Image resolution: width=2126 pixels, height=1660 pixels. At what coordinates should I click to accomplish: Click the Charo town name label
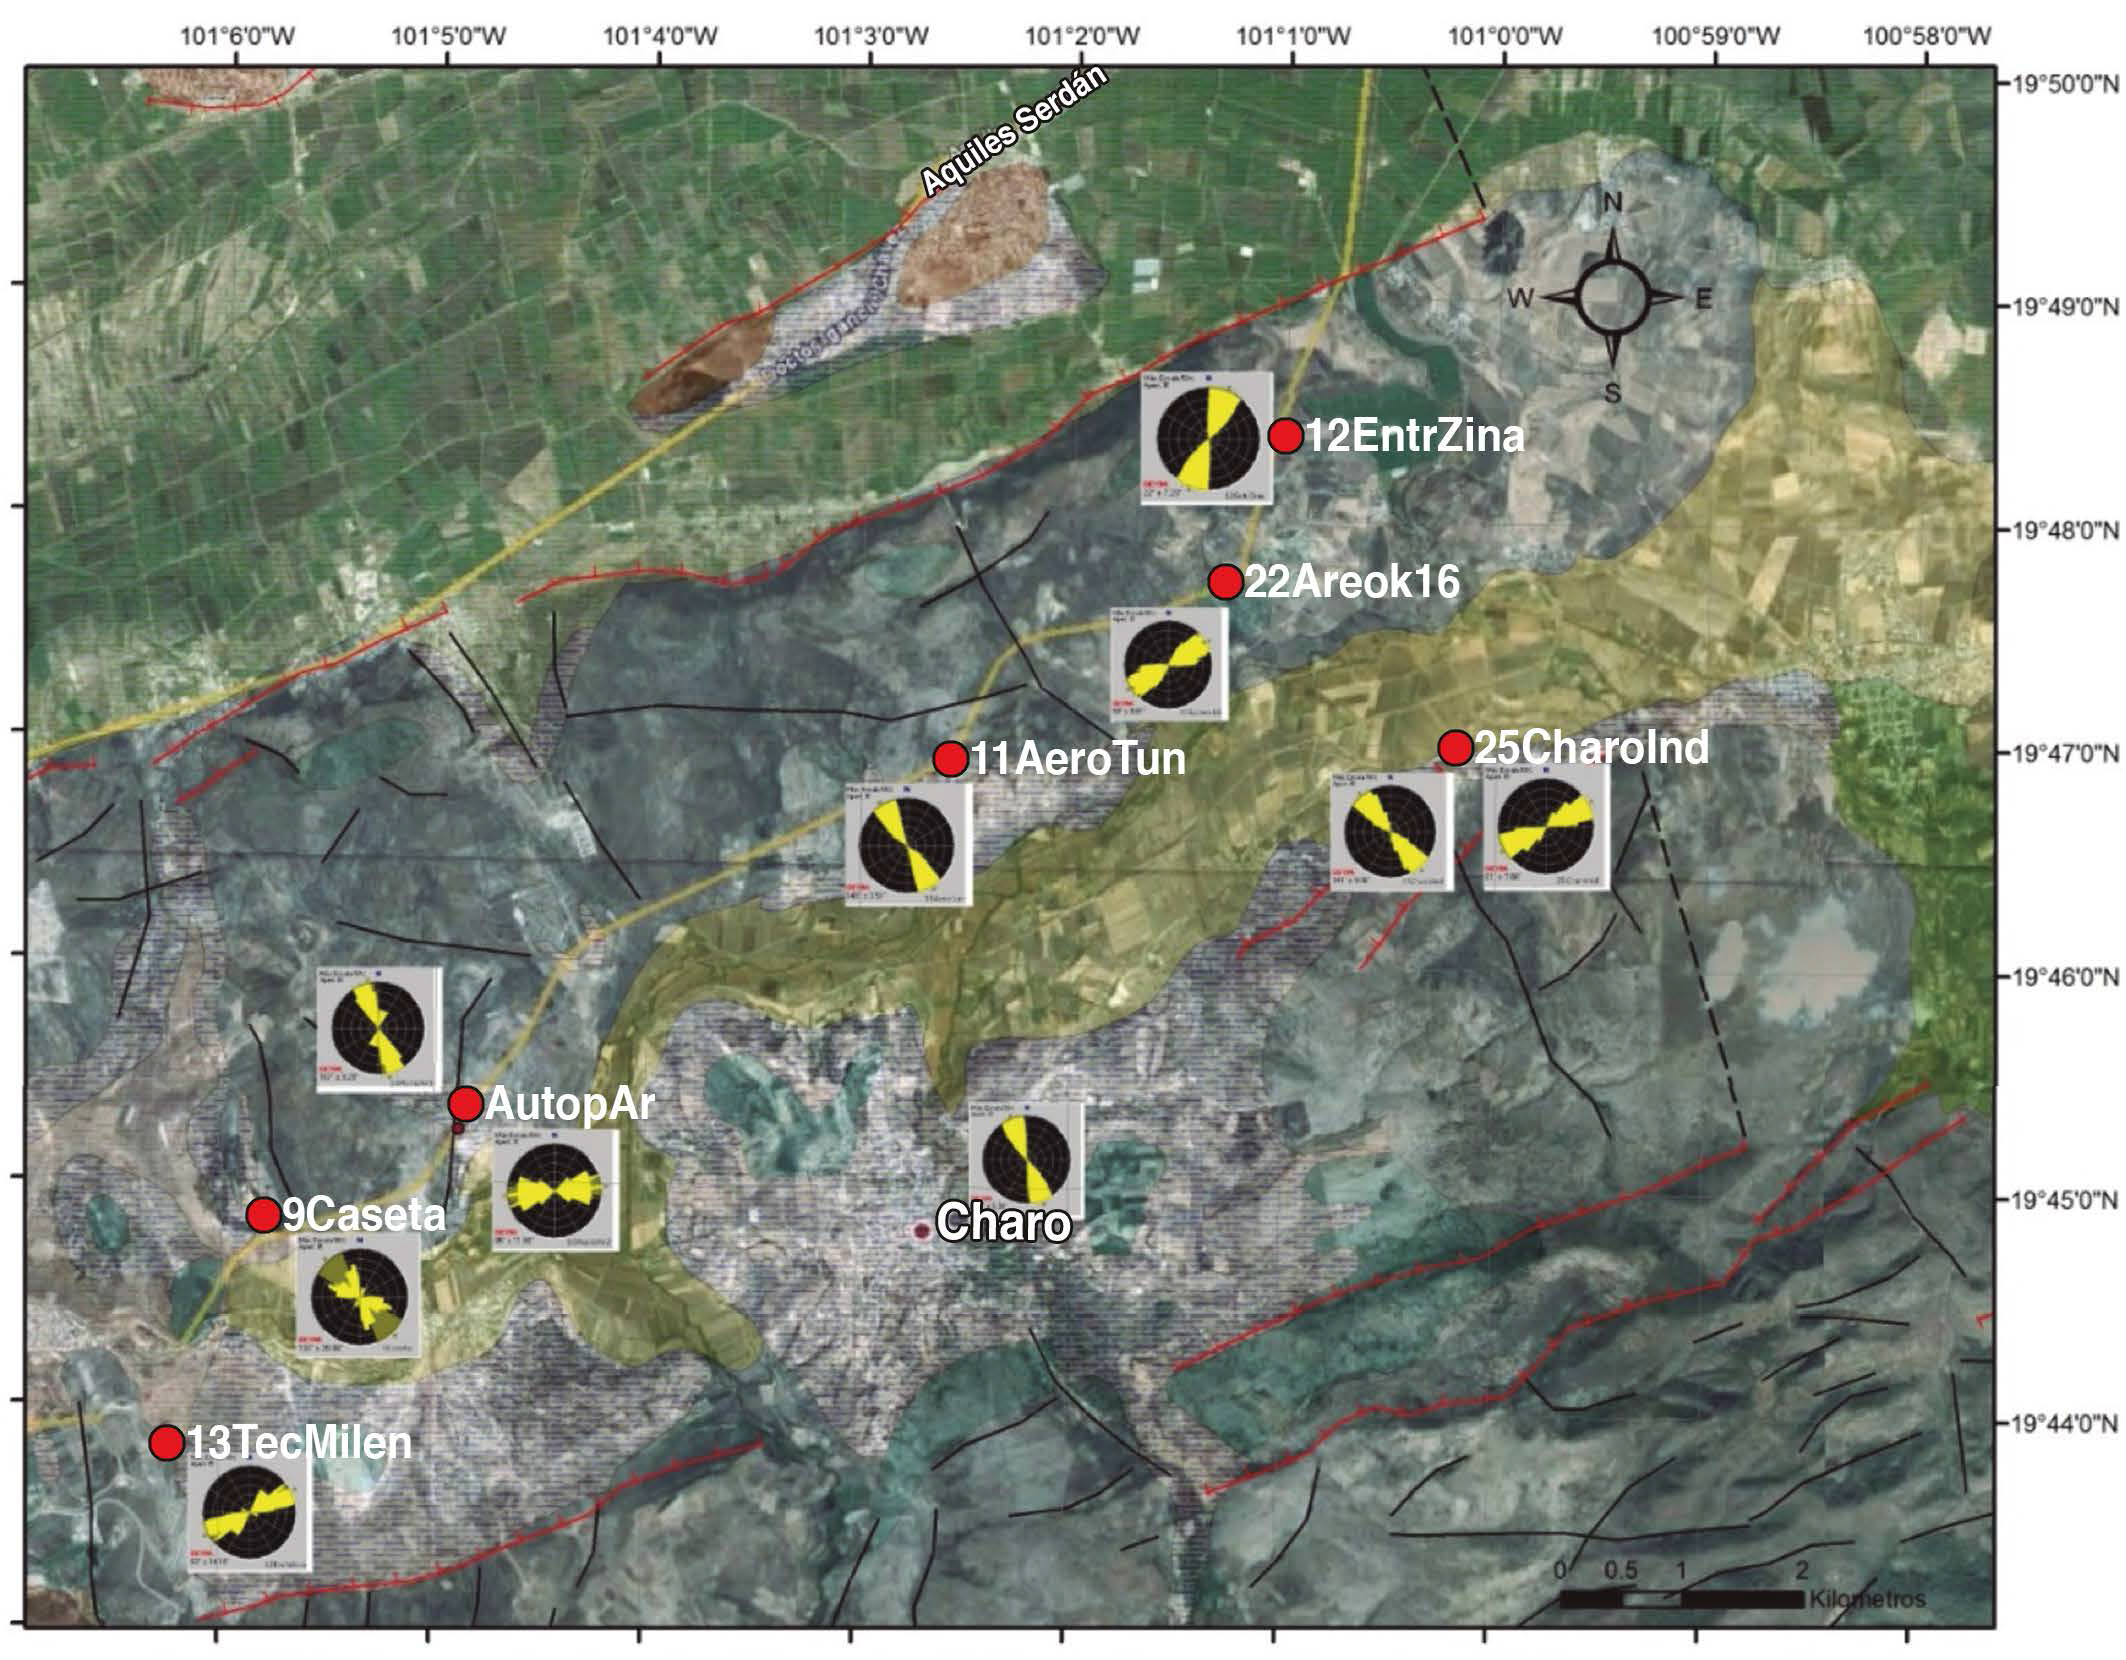pos(1003,1223)
